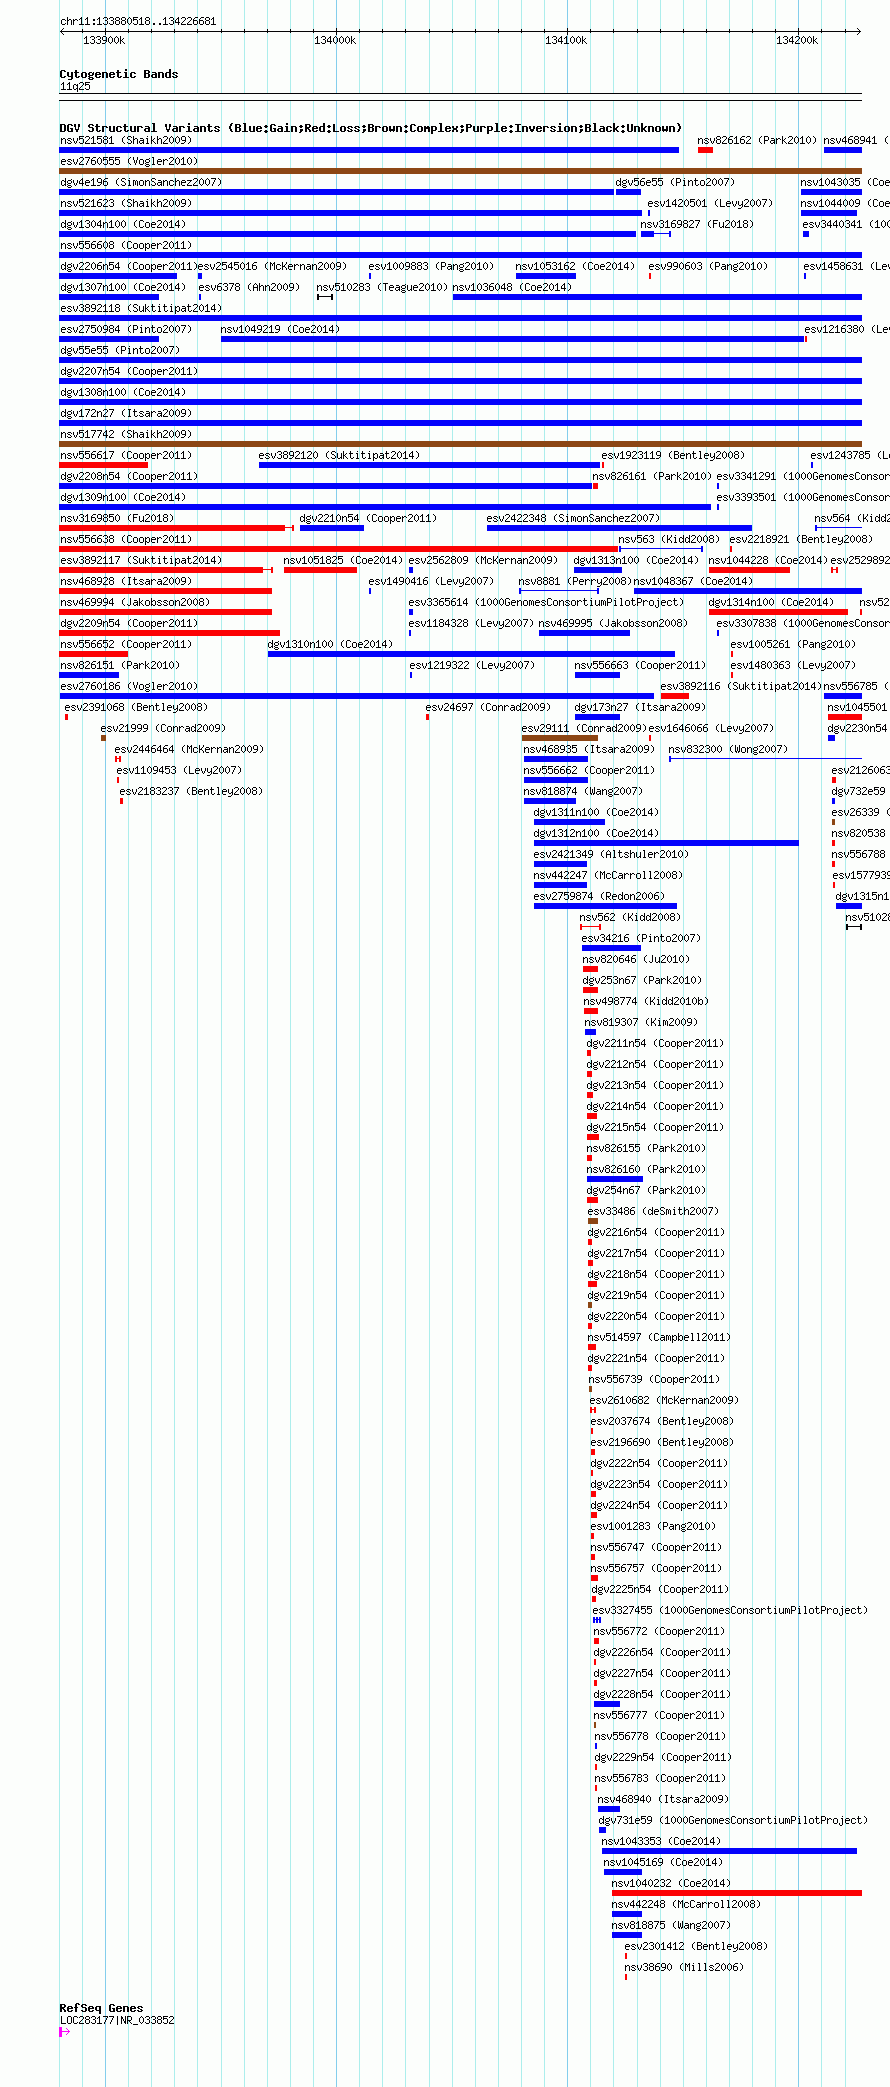Open the nsv826151 (Park2010) variant label
The image size is (890, 2087).
point(119,666)
